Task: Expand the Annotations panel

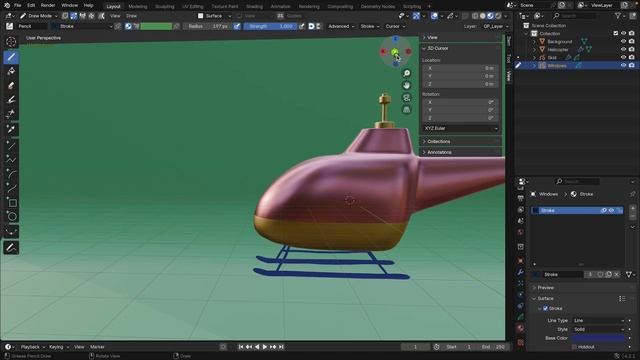Action: tap(439, 152)
